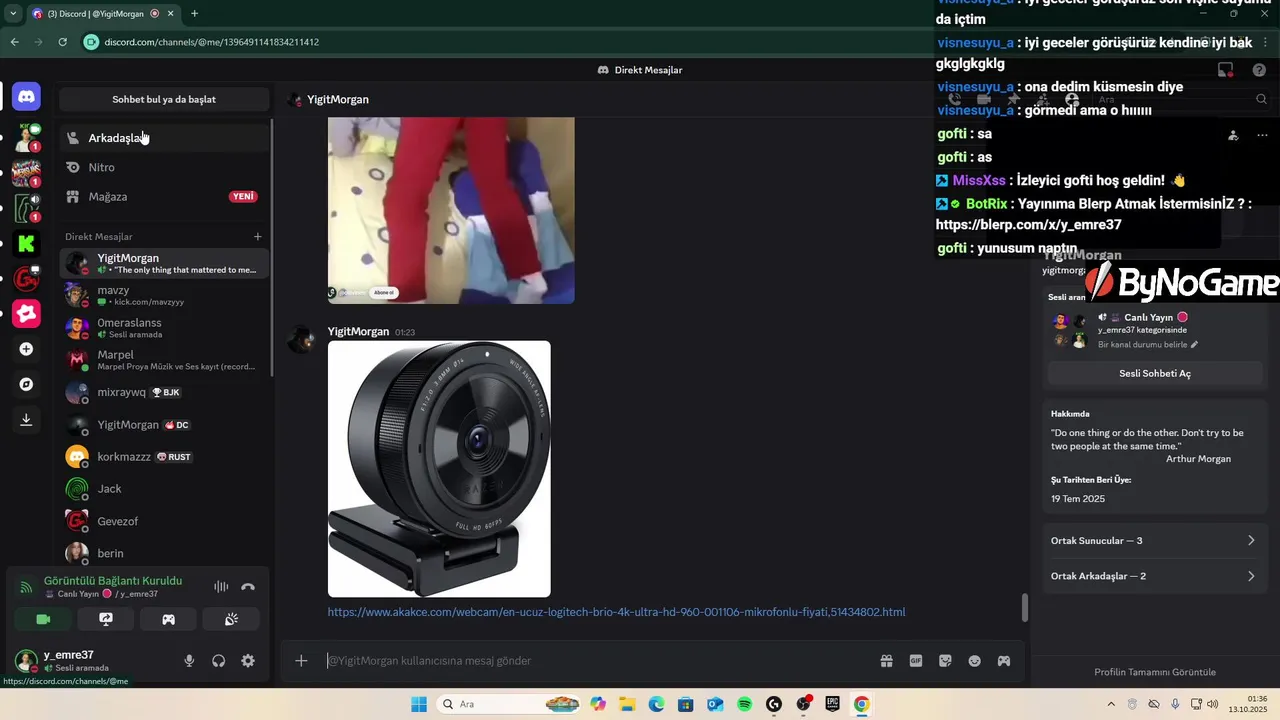Send a gift via gift icon
This screenshot has width=1280, height=720.
886,661
